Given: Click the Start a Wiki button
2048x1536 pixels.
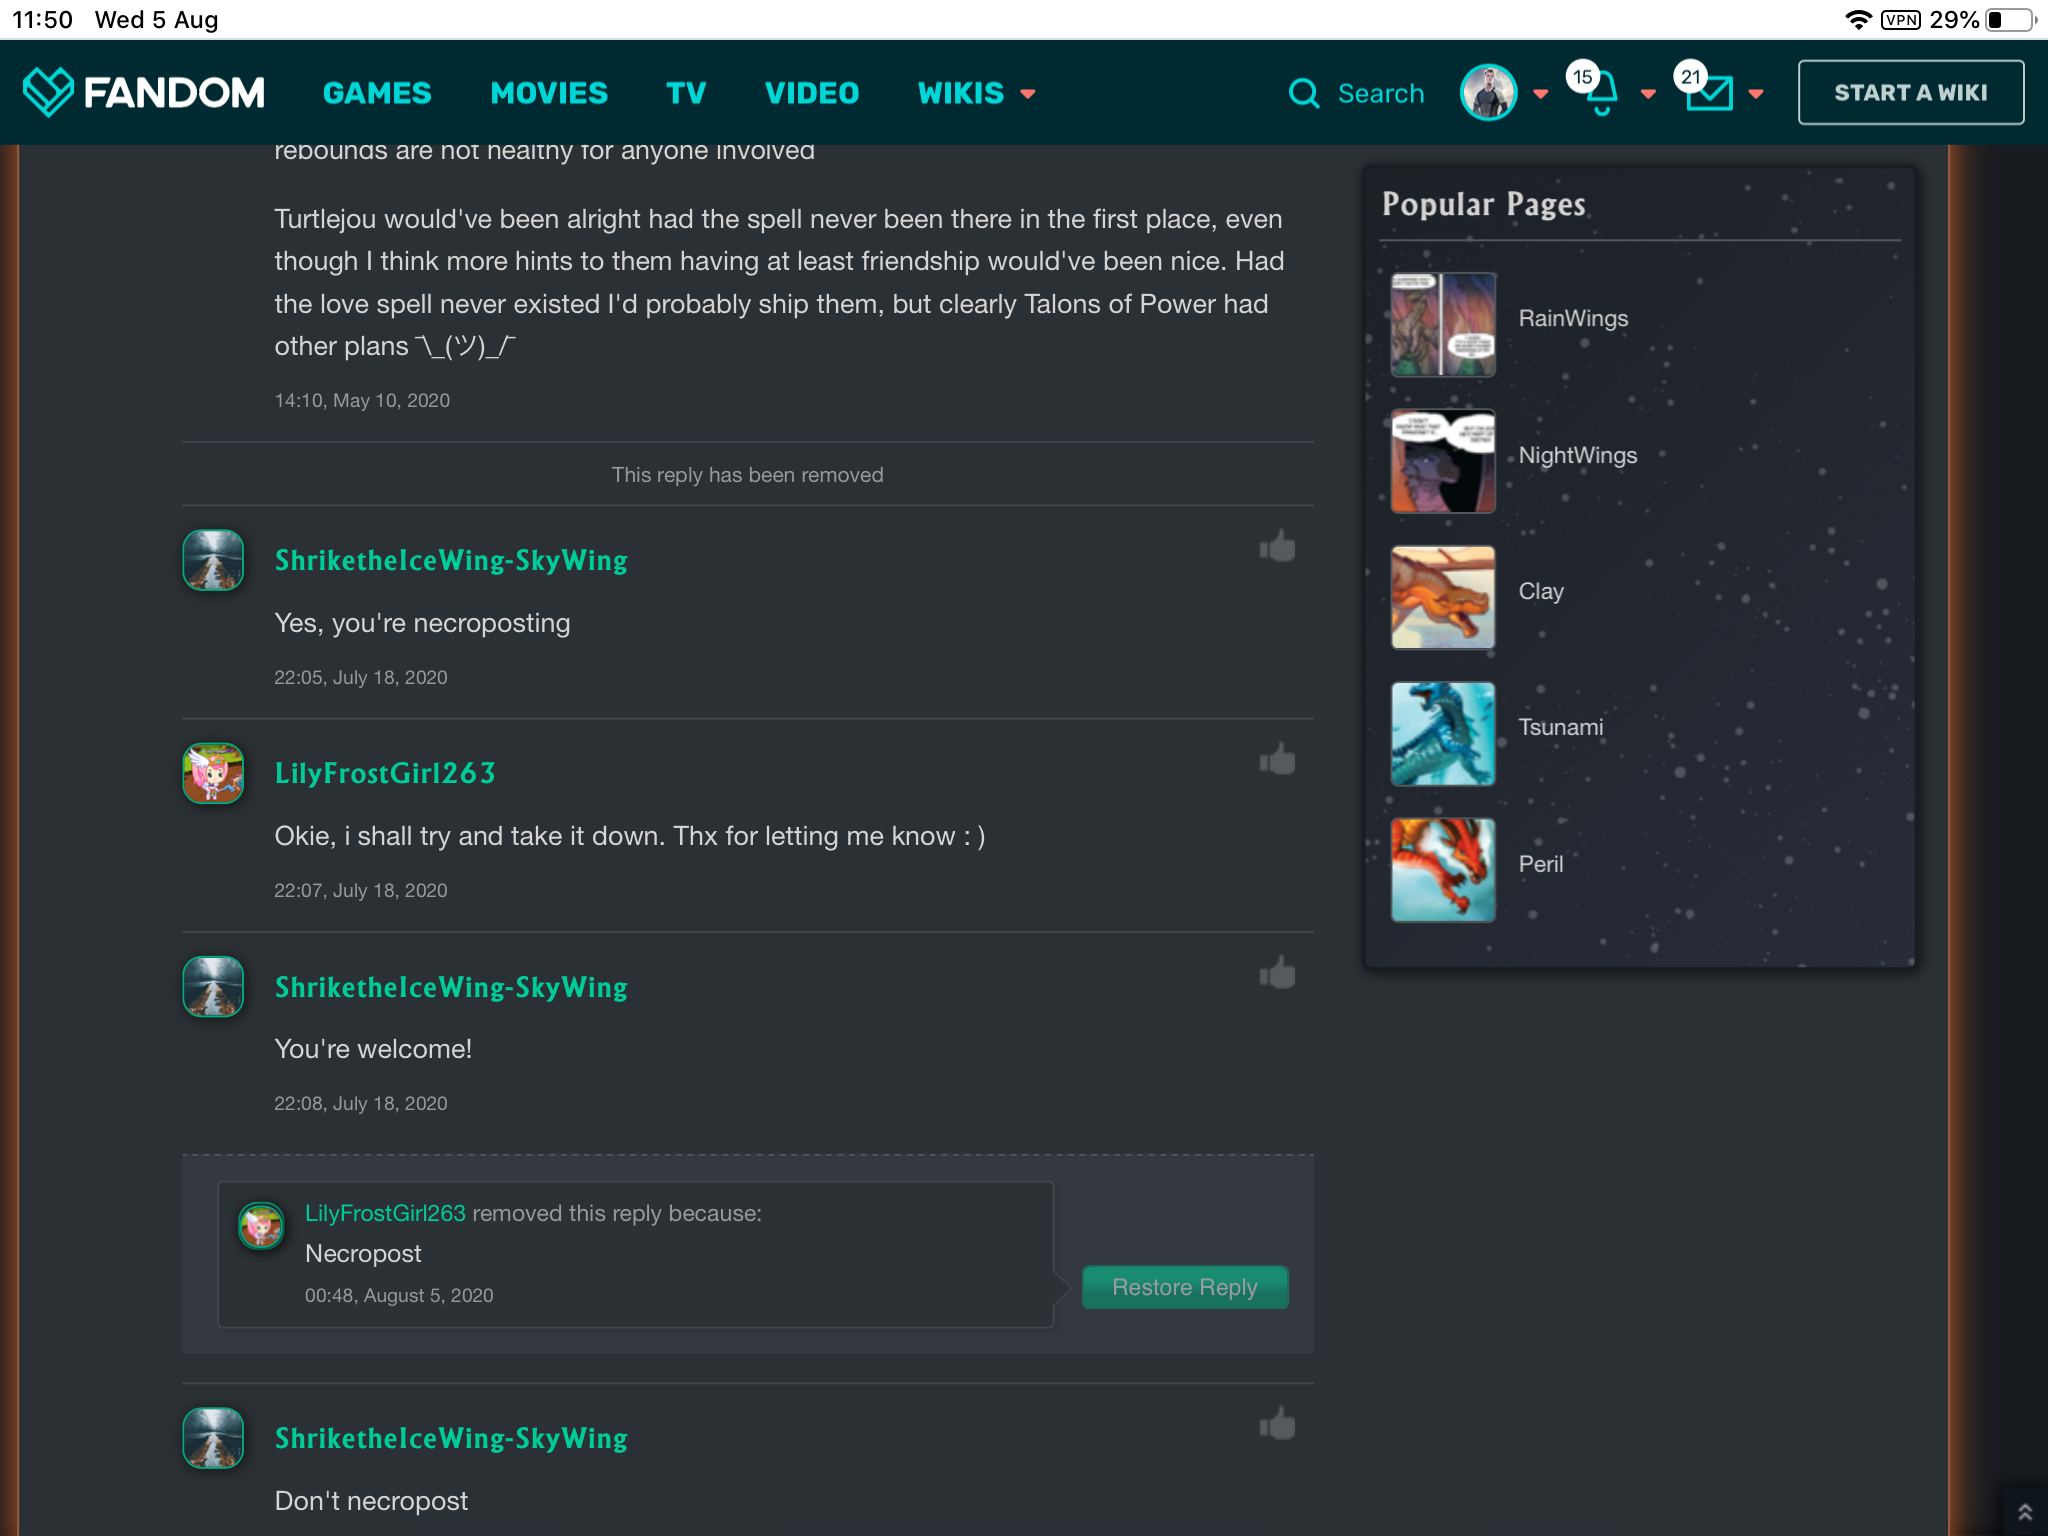Looking at the screenshot, I should [x=1910, y=93].
